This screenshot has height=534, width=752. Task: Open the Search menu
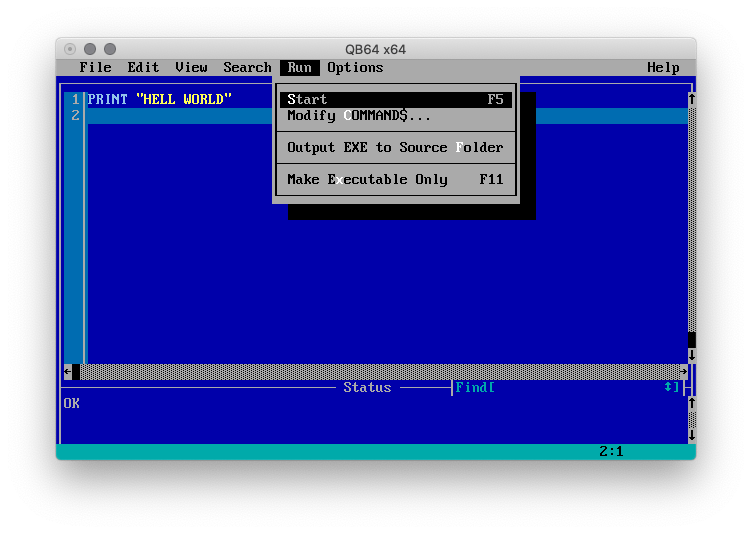pos(247,68)
